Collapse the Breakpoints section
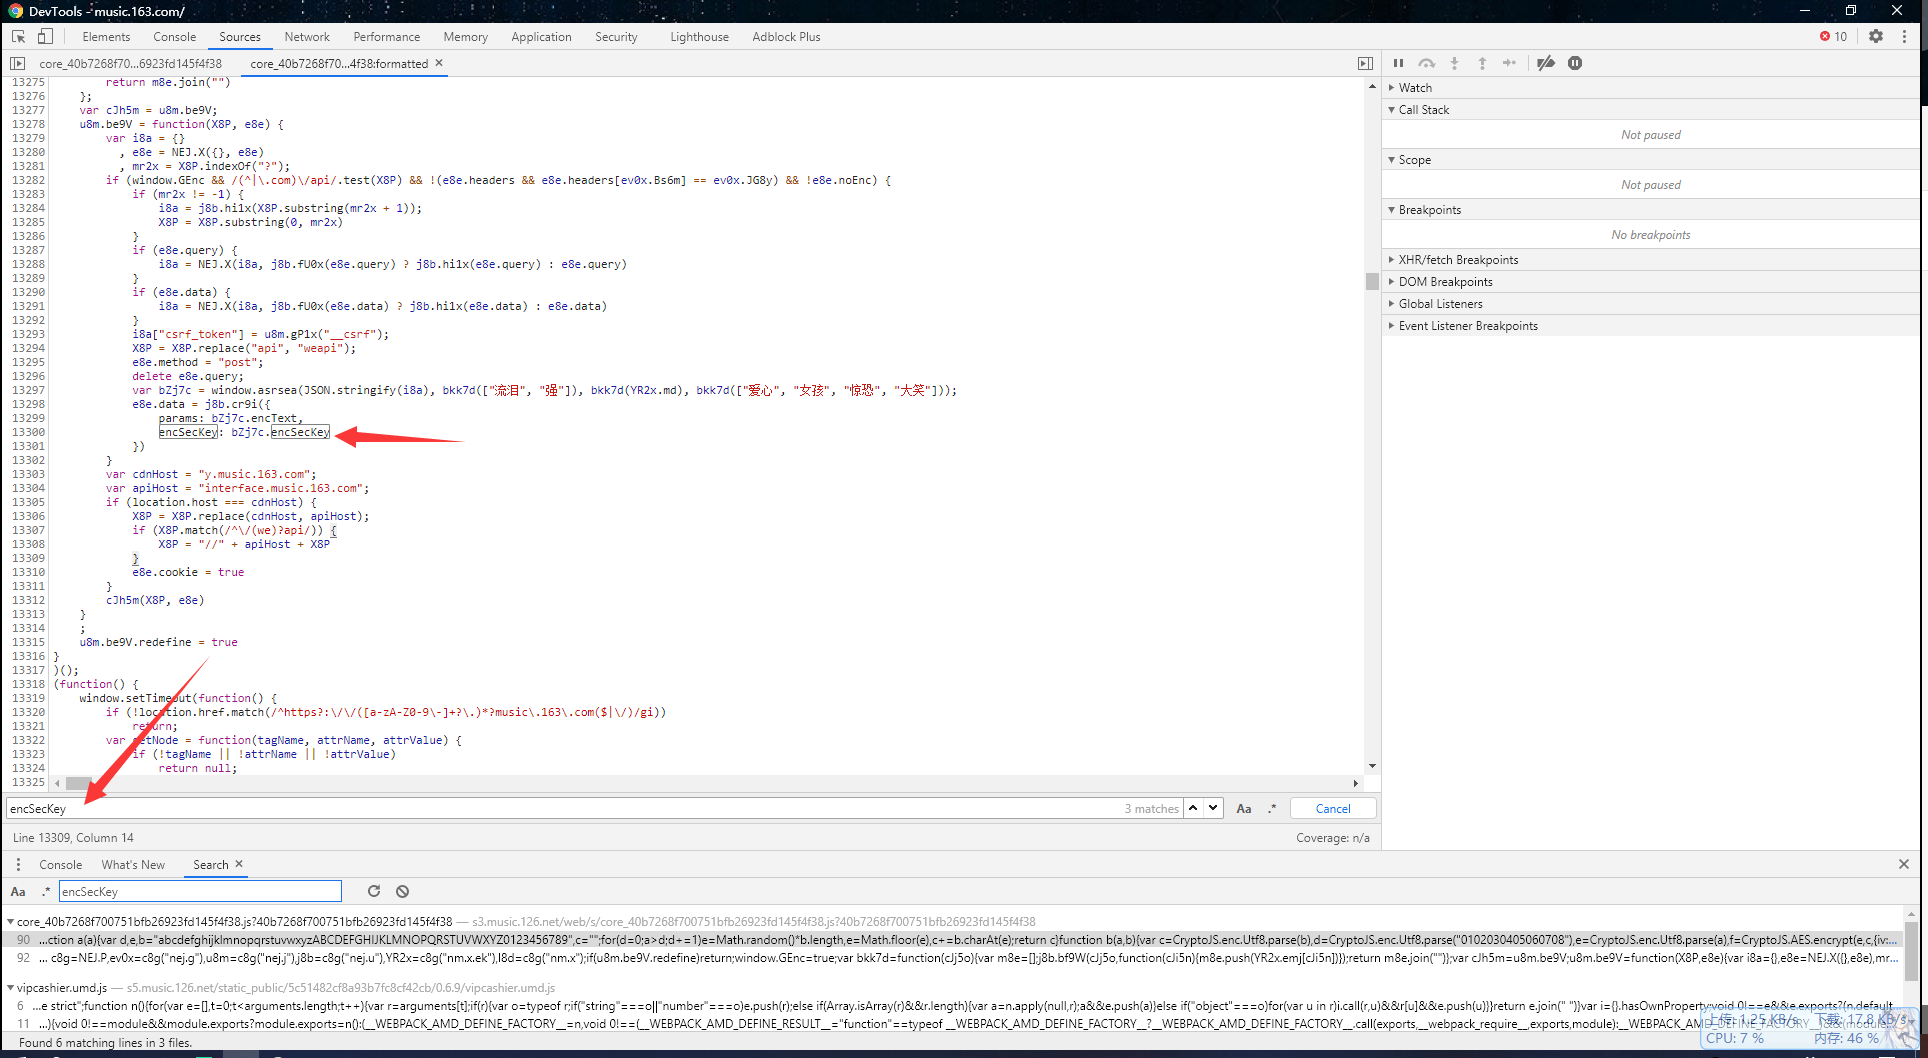The width and height of the screenshot is (1928, 1058). pos(1650,209)
